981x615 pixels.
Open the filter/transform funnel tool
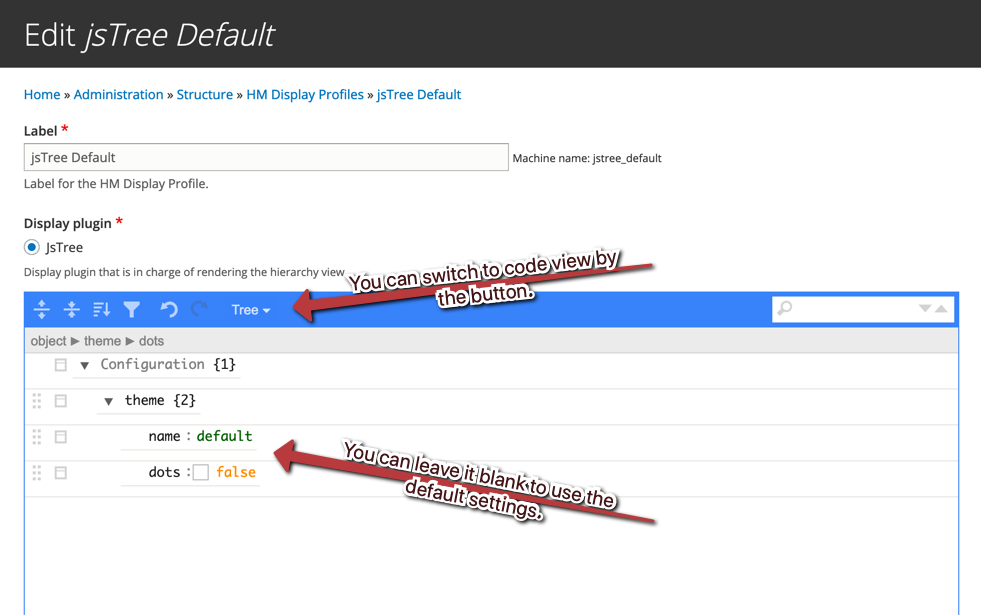point(131,309)
